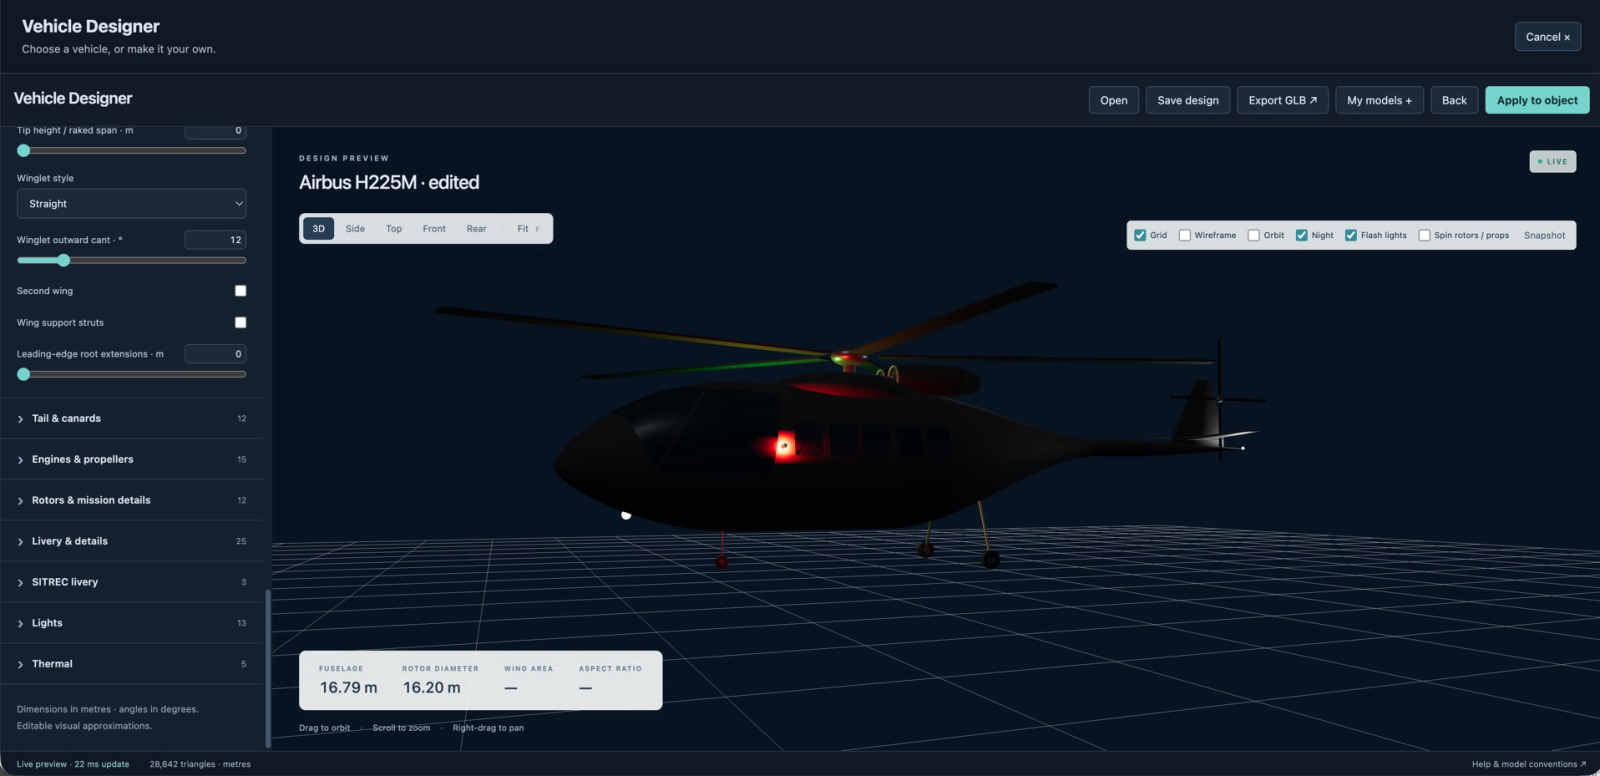This screenshot has width=1600, height=776.
Task: Expand Rotors & mission details section
Action: pos(132,500)
